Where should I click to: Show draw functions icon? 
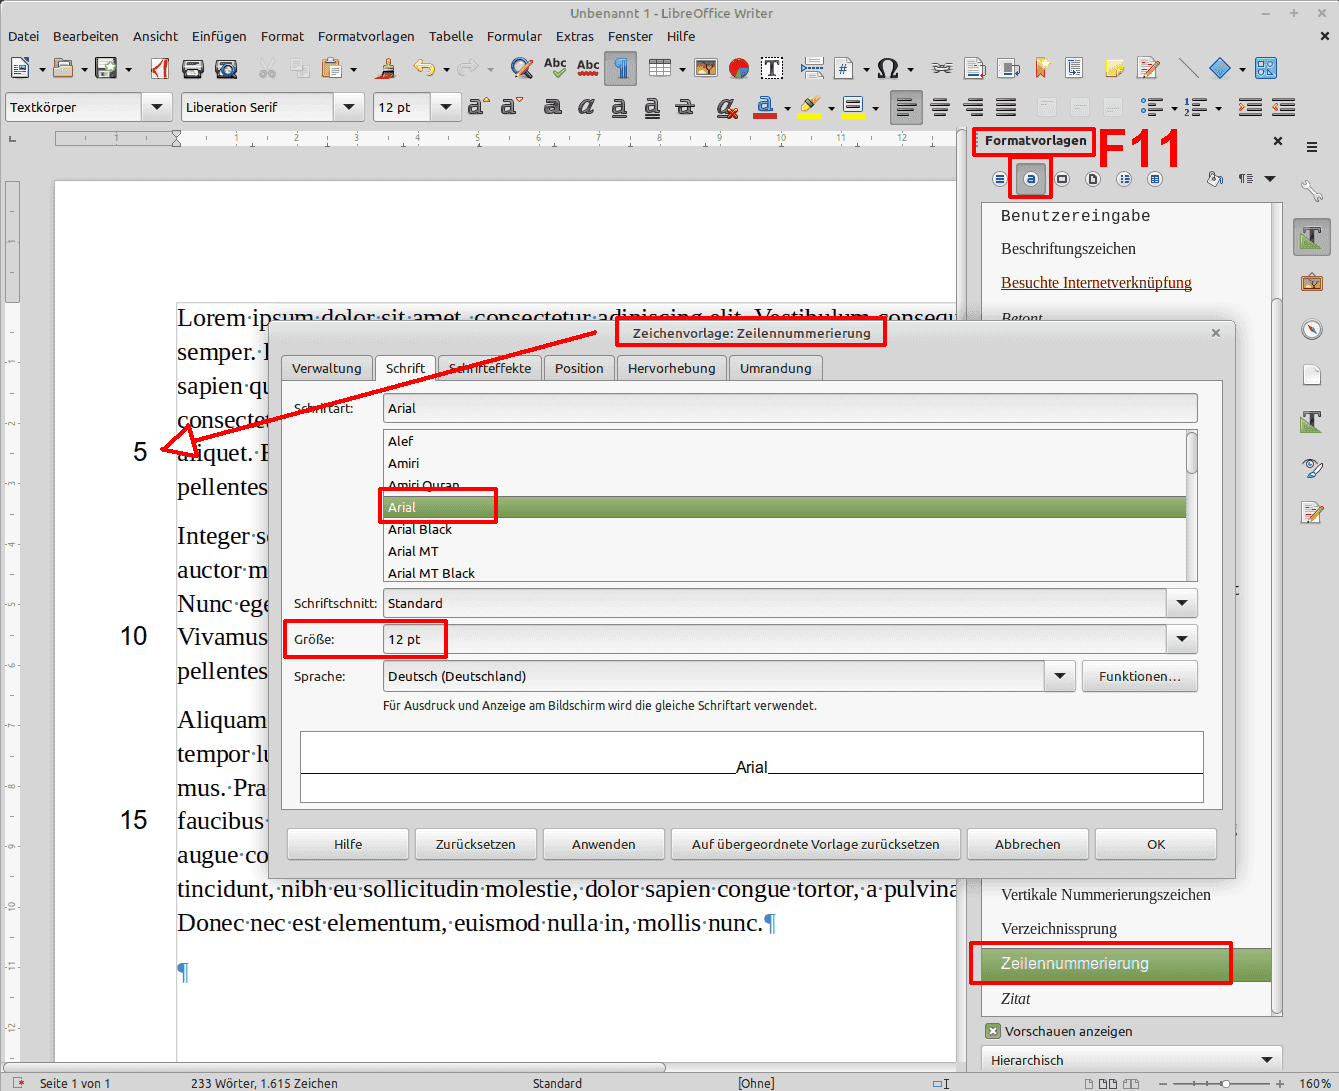pos(1266,68)
